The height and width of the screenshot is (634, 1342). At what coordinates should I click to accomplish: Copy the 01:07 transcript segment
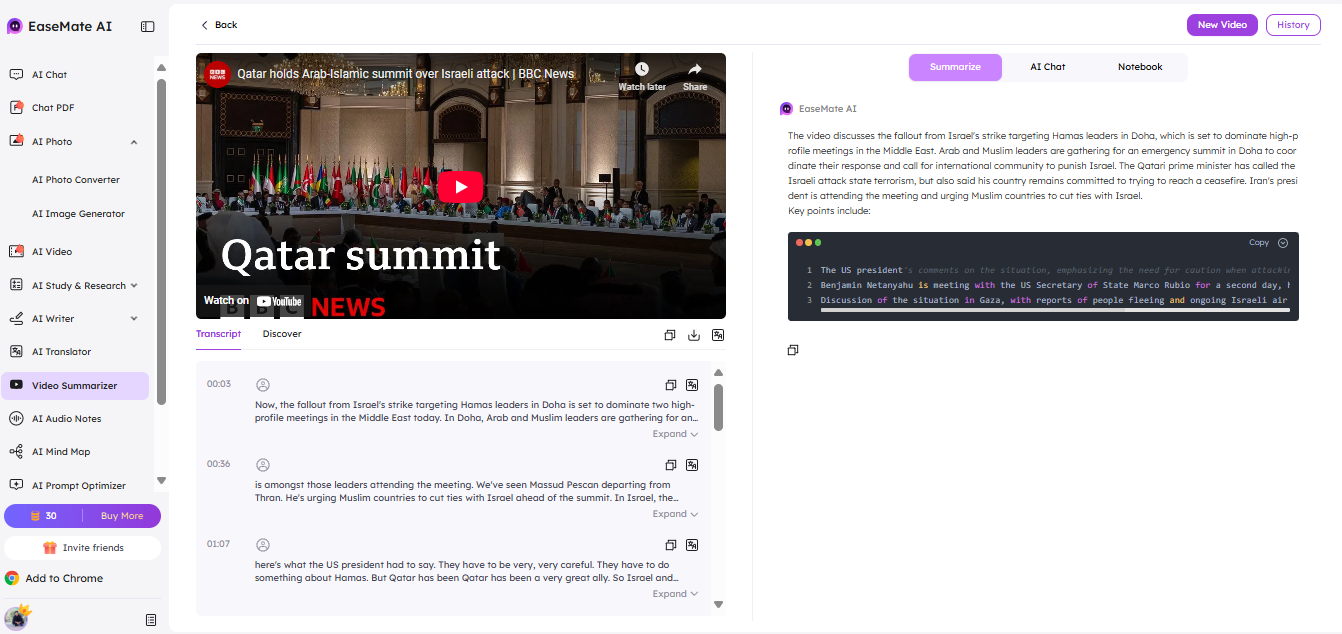click(x=671, y=545)
